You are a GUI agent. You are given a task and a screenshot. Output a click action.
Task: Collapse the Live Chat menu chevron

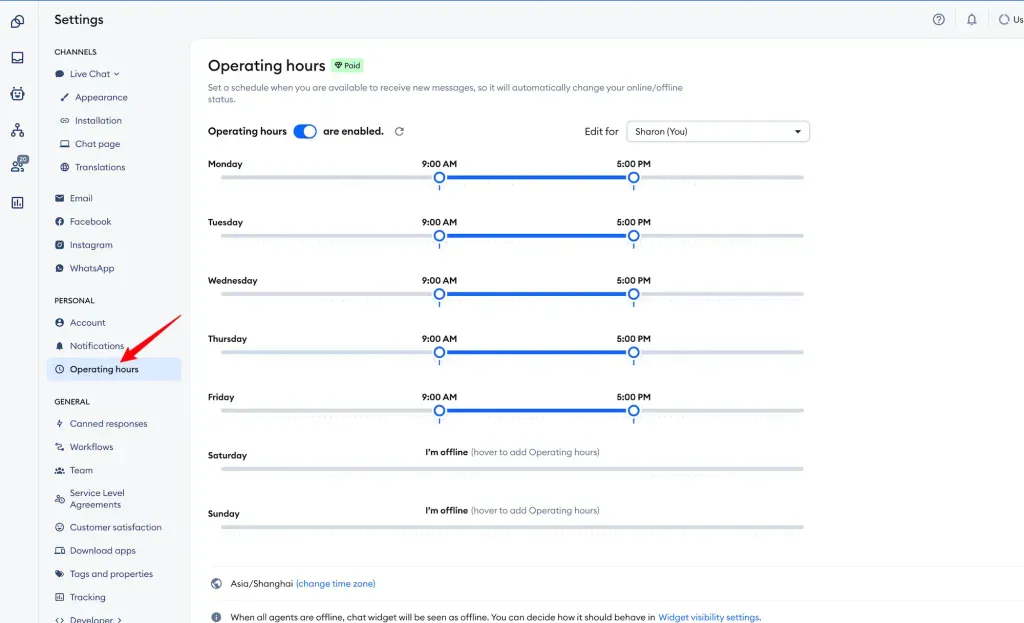pyautogui.click(x=116, y=74)
